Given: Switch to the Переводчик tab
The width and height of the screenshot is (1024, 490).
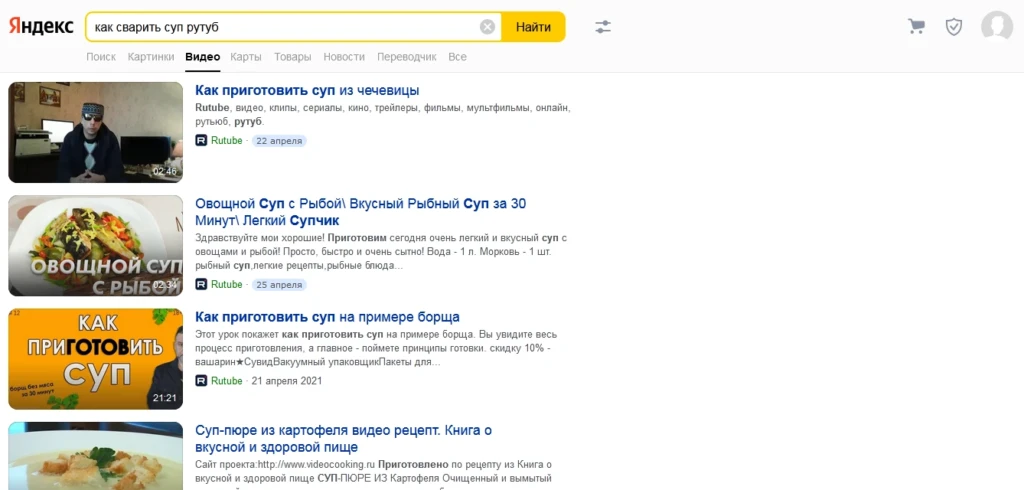Looking at the screenshot, I should (x=407, y=57).
